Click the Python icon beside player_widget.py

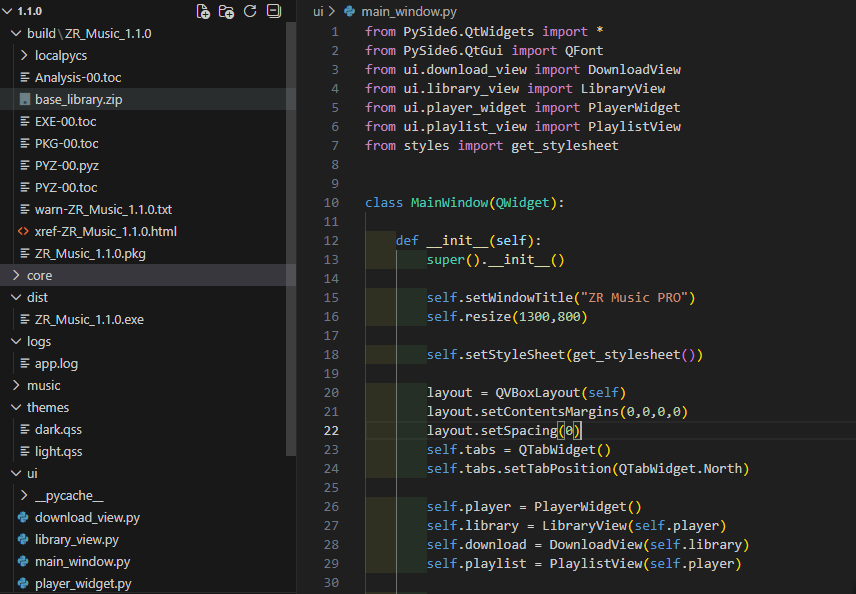tap(24, 583)
